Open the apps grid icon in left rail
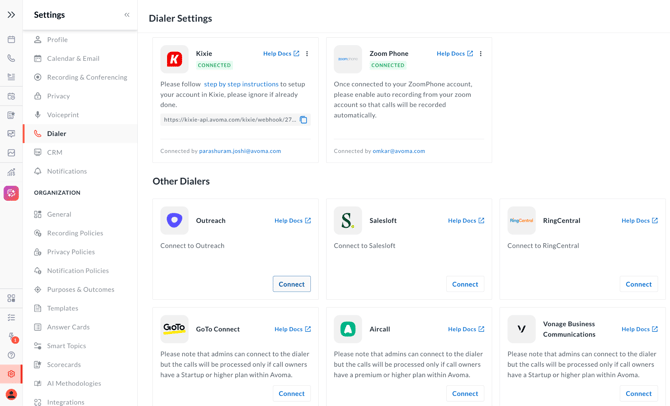Viewport: 670px width, 406px height. (11, 298)
